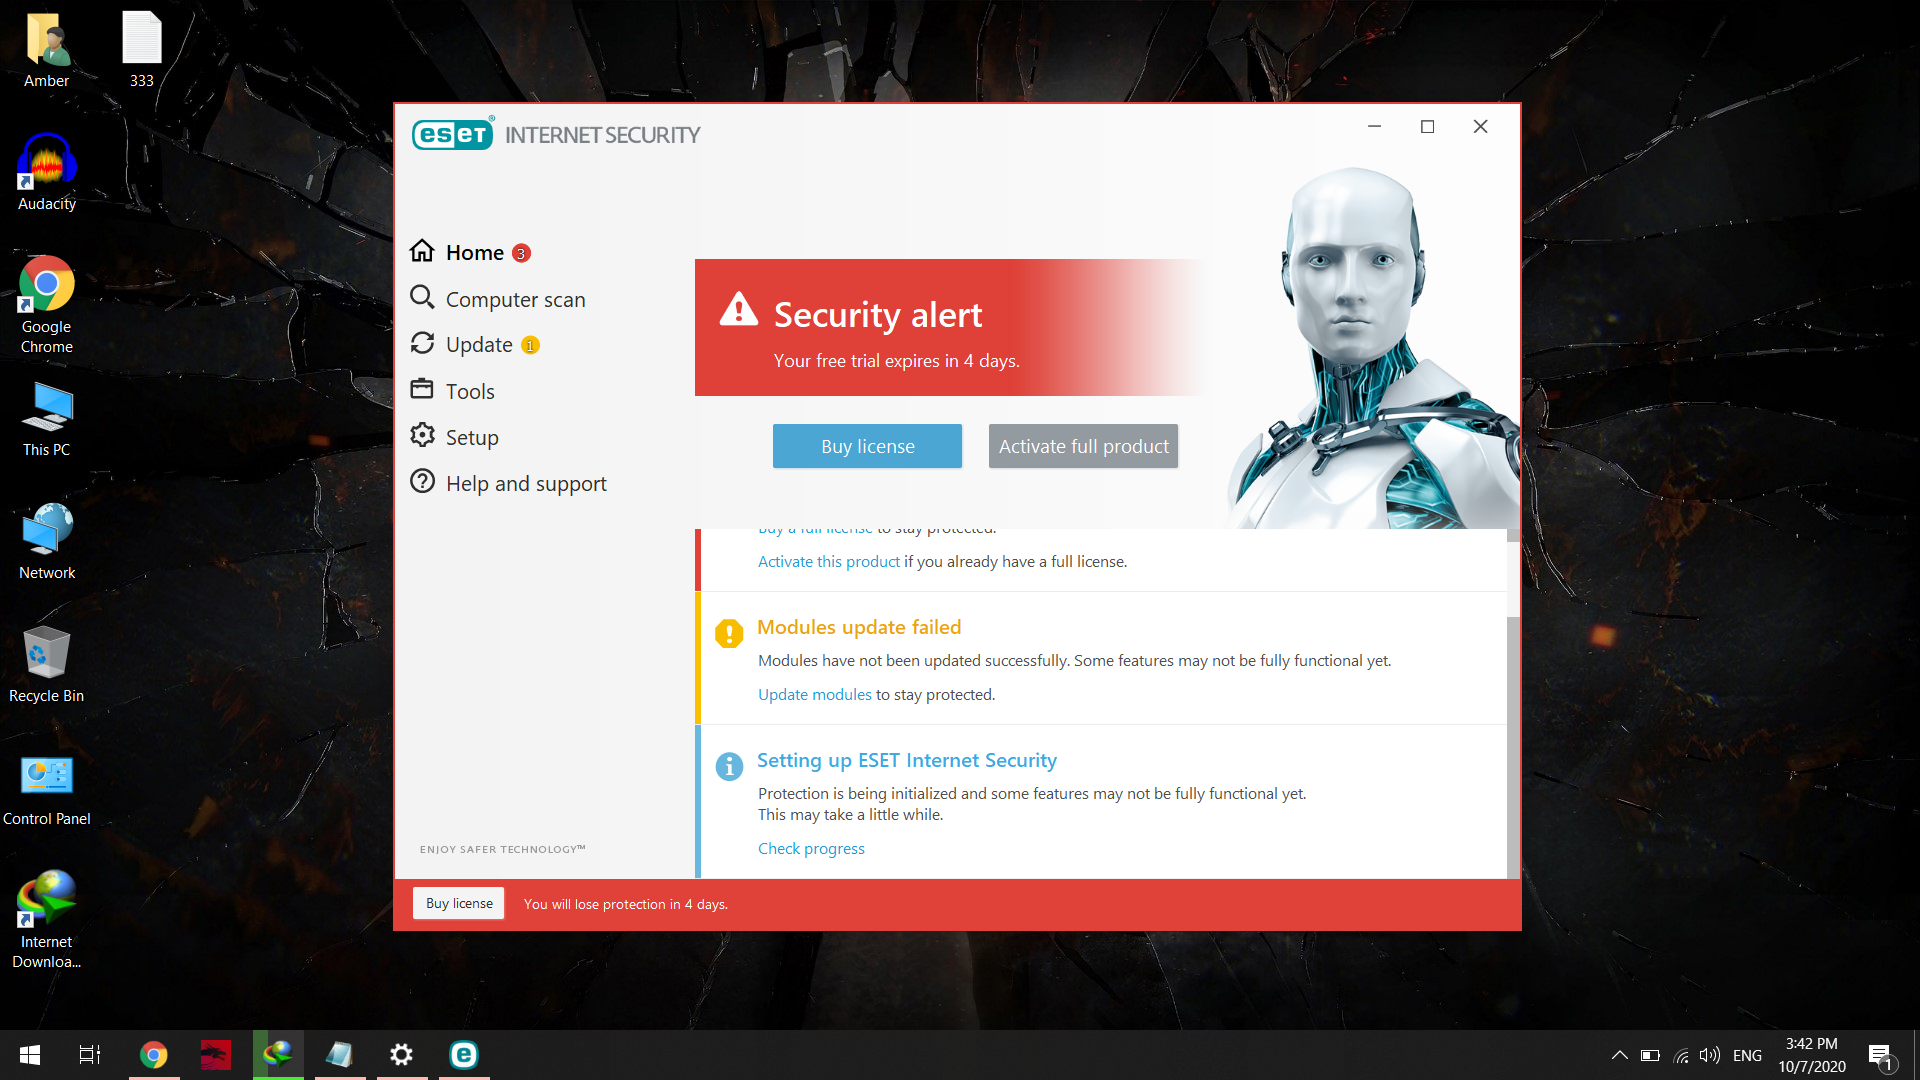Follow the Check progress link

pyautogui.click(x=811, y=848)
